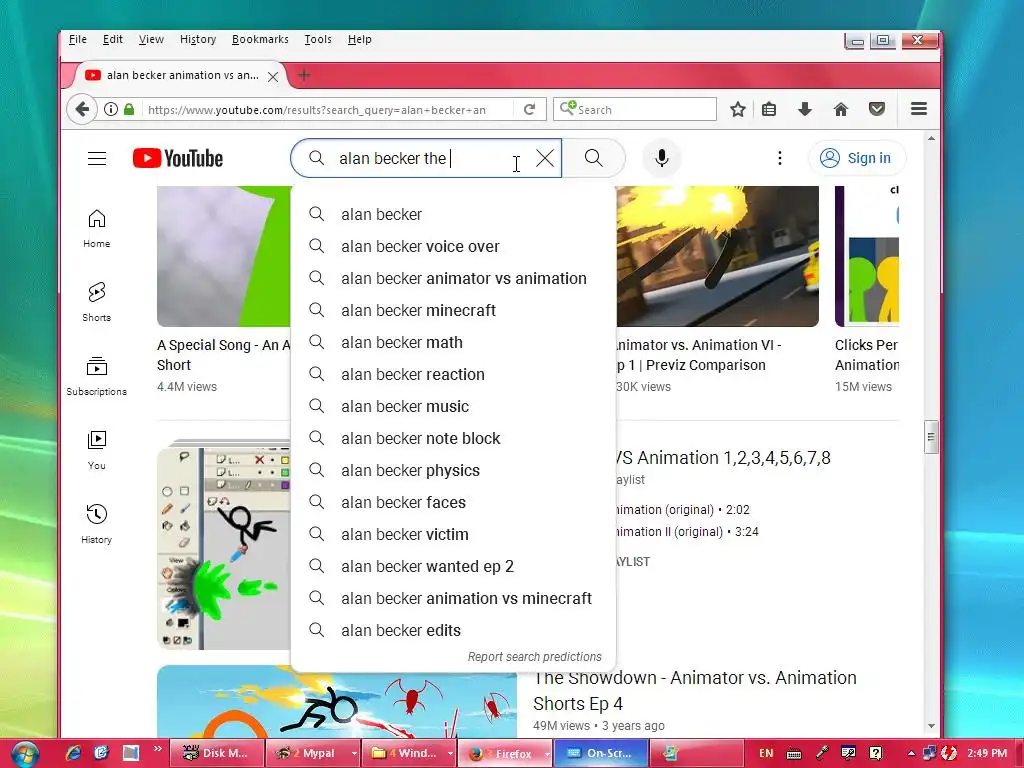Switch to On-Scr... taskbar button
Viewport: 1024px width, 768px height.
point(601,753)
